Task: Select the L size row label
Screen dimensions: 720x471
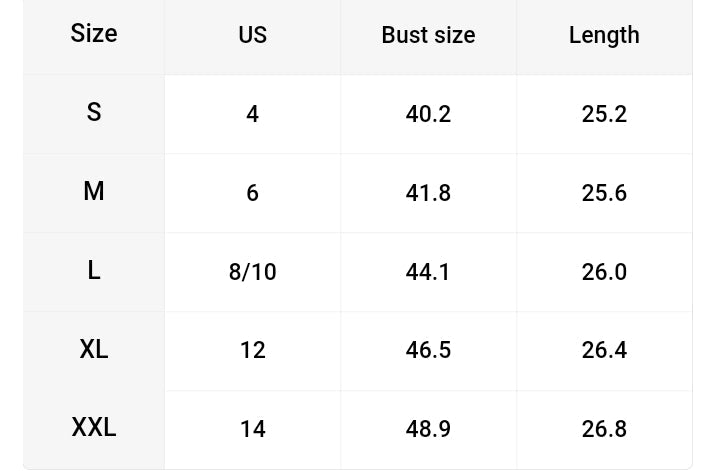Action: [x=94, y=271]
